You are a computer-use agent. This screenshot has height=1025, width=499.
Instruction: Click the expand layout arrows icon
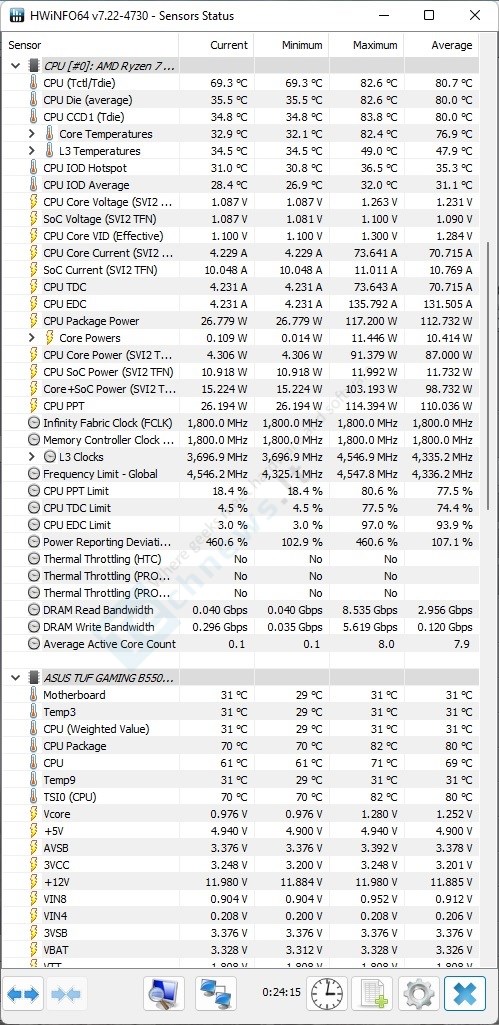24,994
